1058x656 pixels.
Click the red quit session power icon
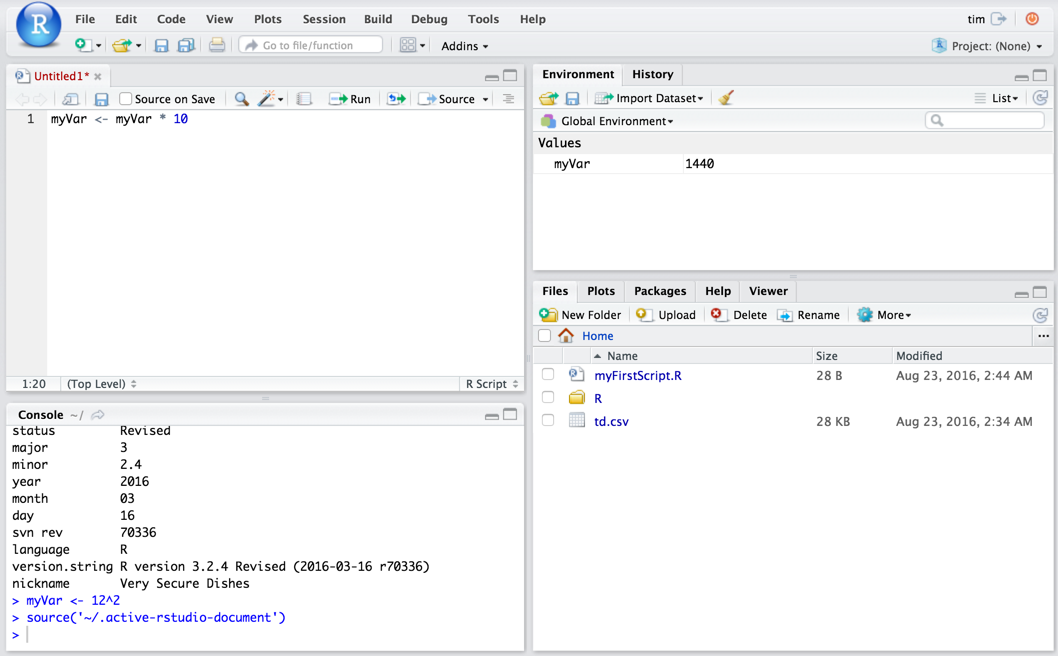click(x=1032, y=19)
